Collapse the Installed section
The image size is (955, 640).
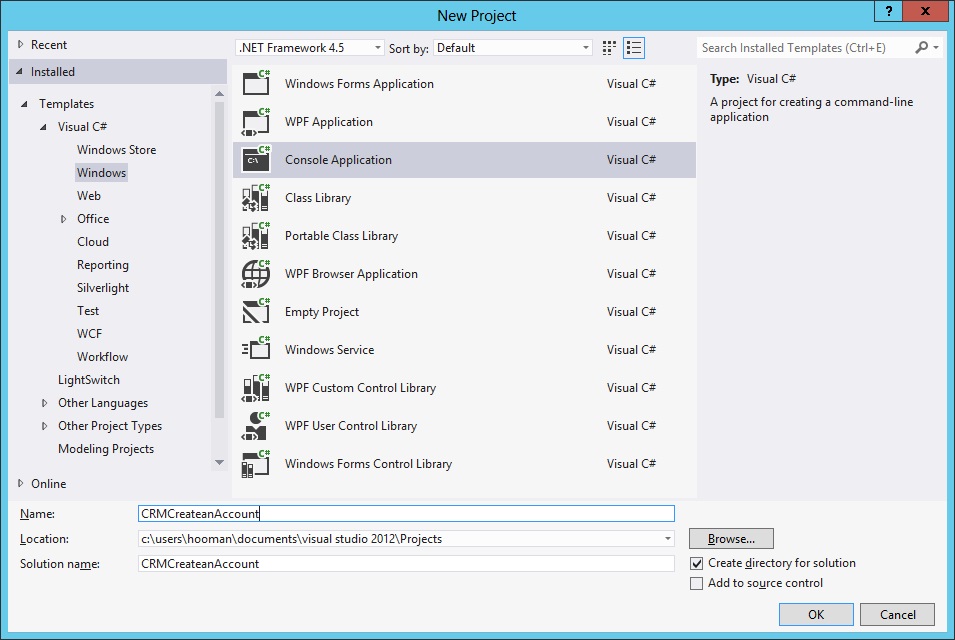19,71
